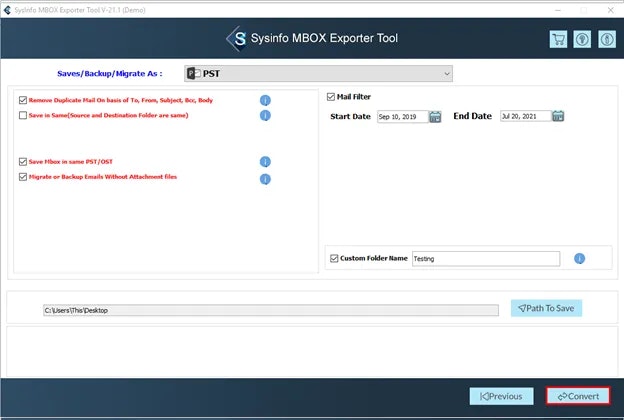The height and width of the screenshot is (420, 624).
Task: Uncheck Custom Folder Name checkbox
Action: [x=334, y=258]
